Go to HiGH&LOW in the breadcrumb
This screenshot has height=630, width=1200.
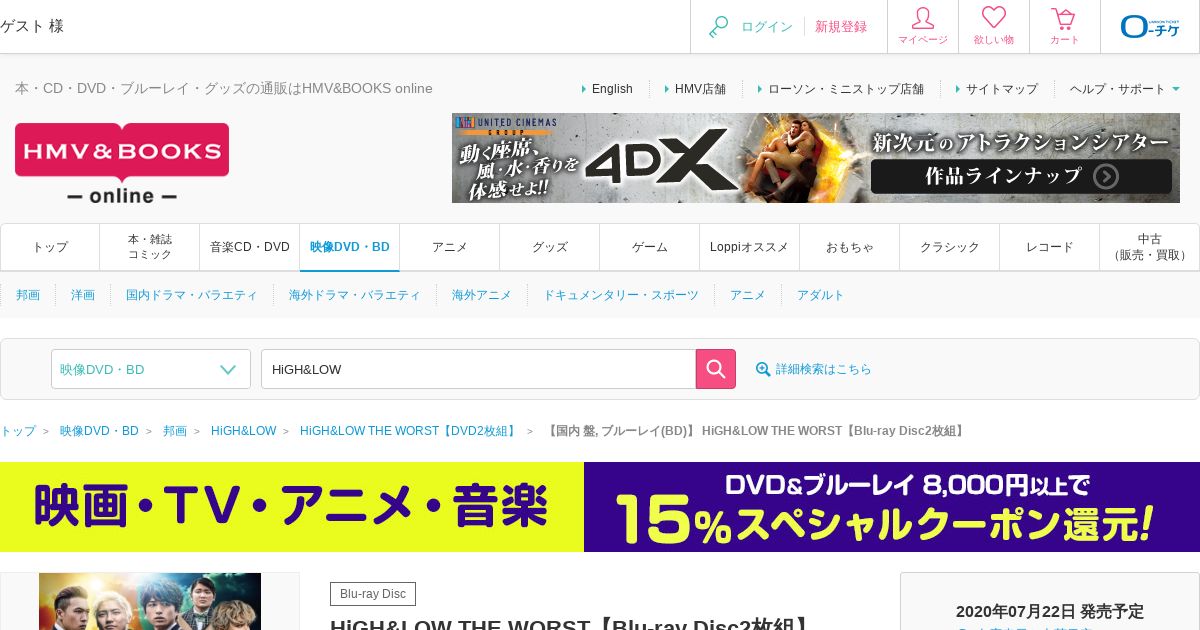tap(243, 431)
